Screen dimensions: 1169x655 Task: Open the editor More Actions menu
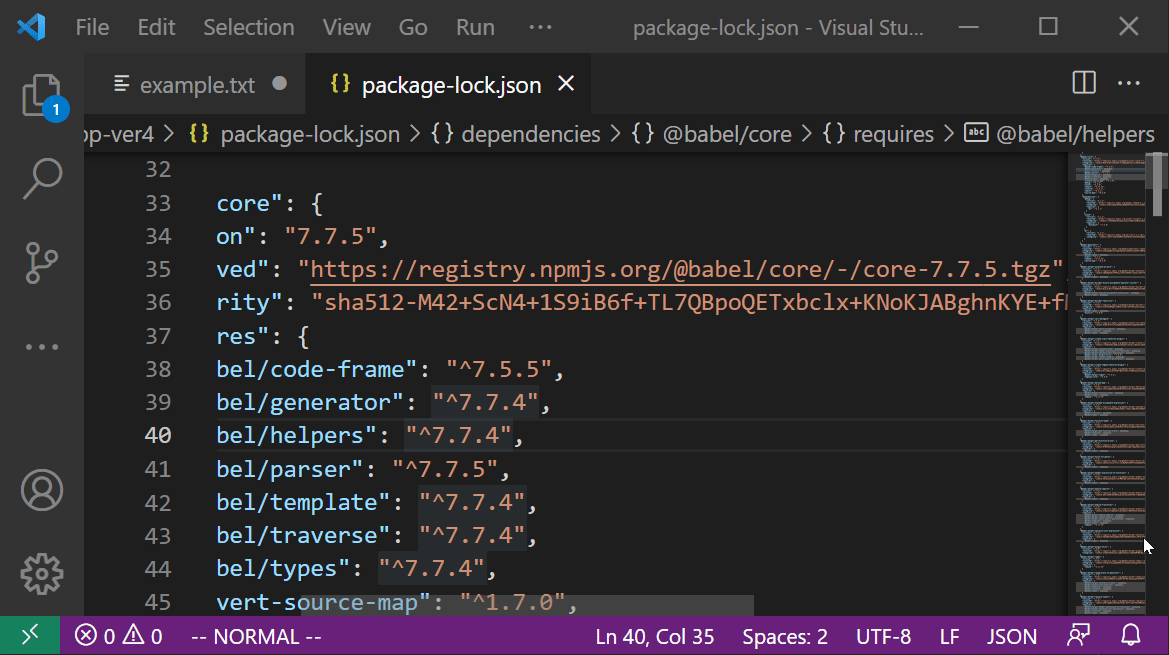(x=1129, y=83)
